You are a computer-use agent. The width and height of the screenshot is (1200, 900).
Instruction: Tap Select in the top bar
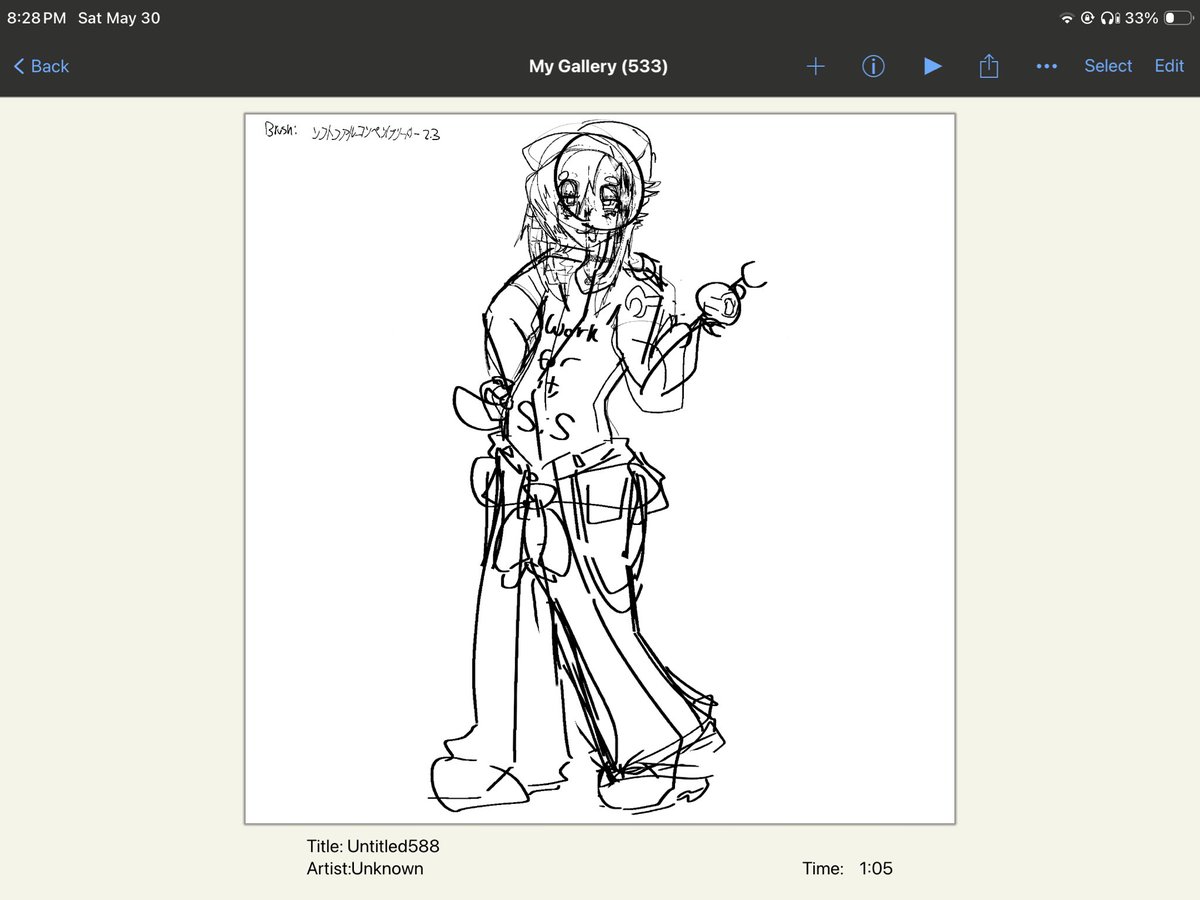coord(1108,66)
